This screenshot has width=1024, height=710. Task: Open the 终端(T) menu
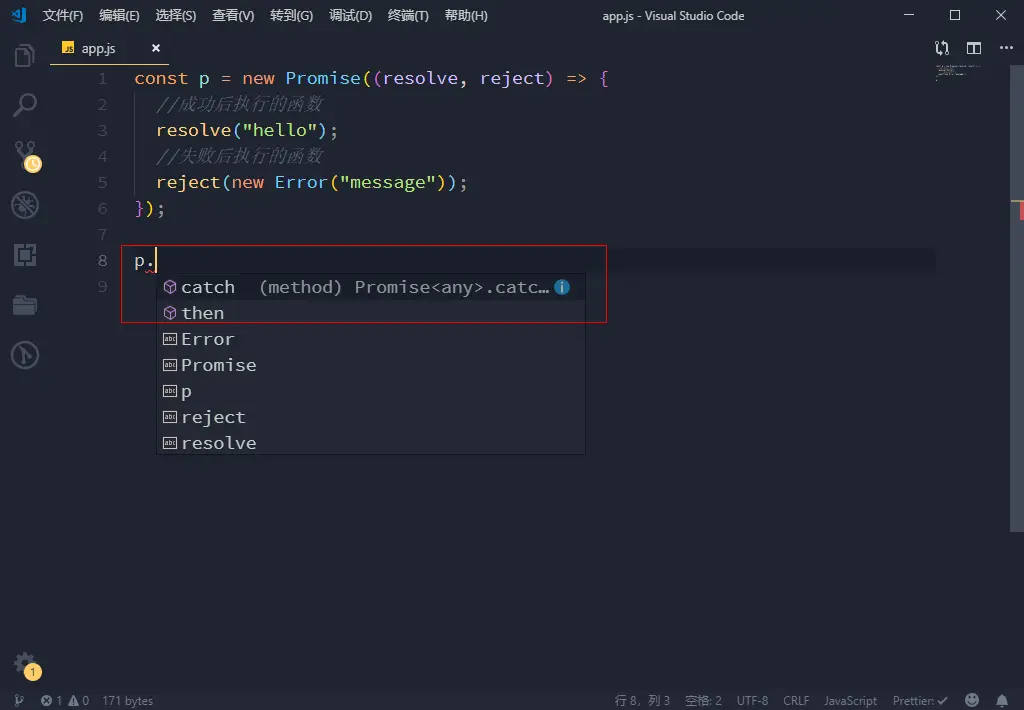(x=408, y=16)
